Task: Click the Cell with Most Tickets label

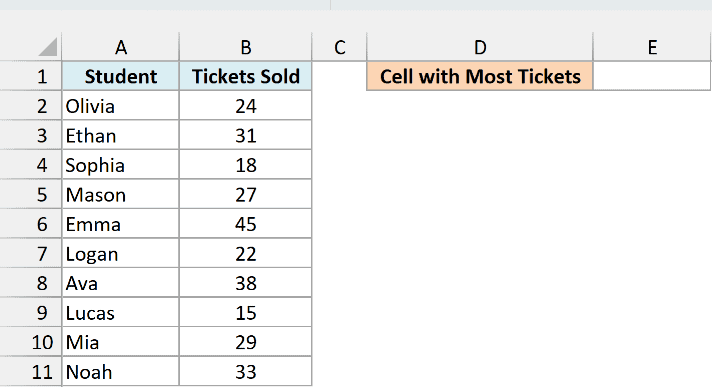Action: [x=480, y=76]
